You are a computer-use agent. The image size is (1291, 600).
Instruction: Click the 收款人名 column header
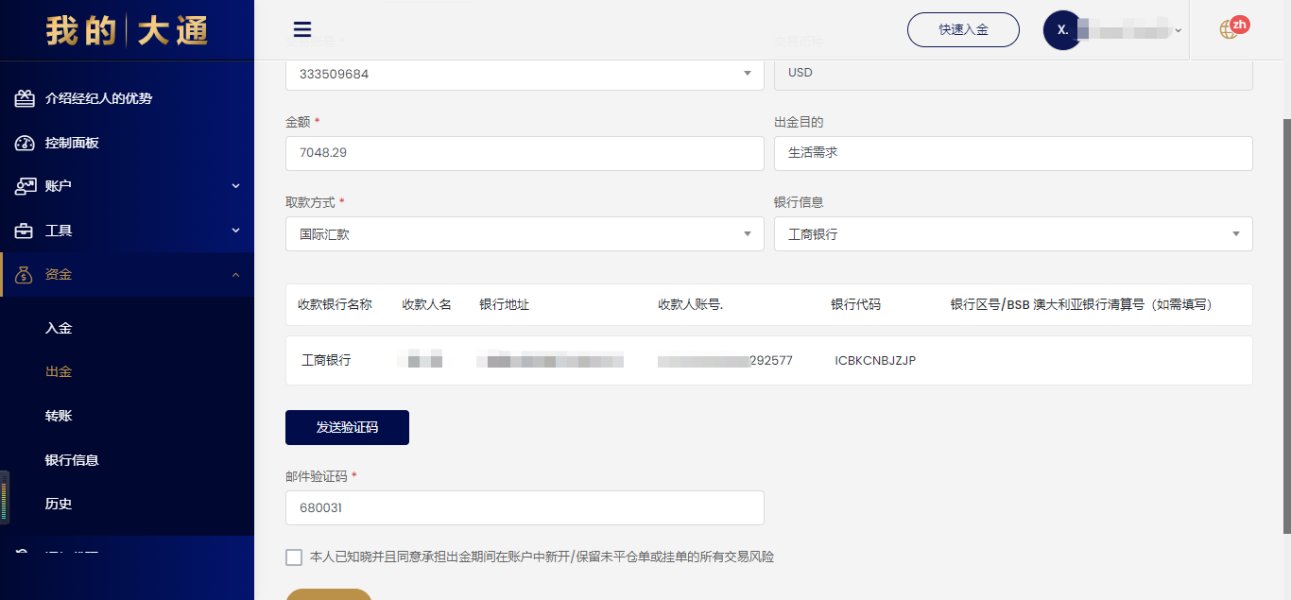(x=427, y=304)
